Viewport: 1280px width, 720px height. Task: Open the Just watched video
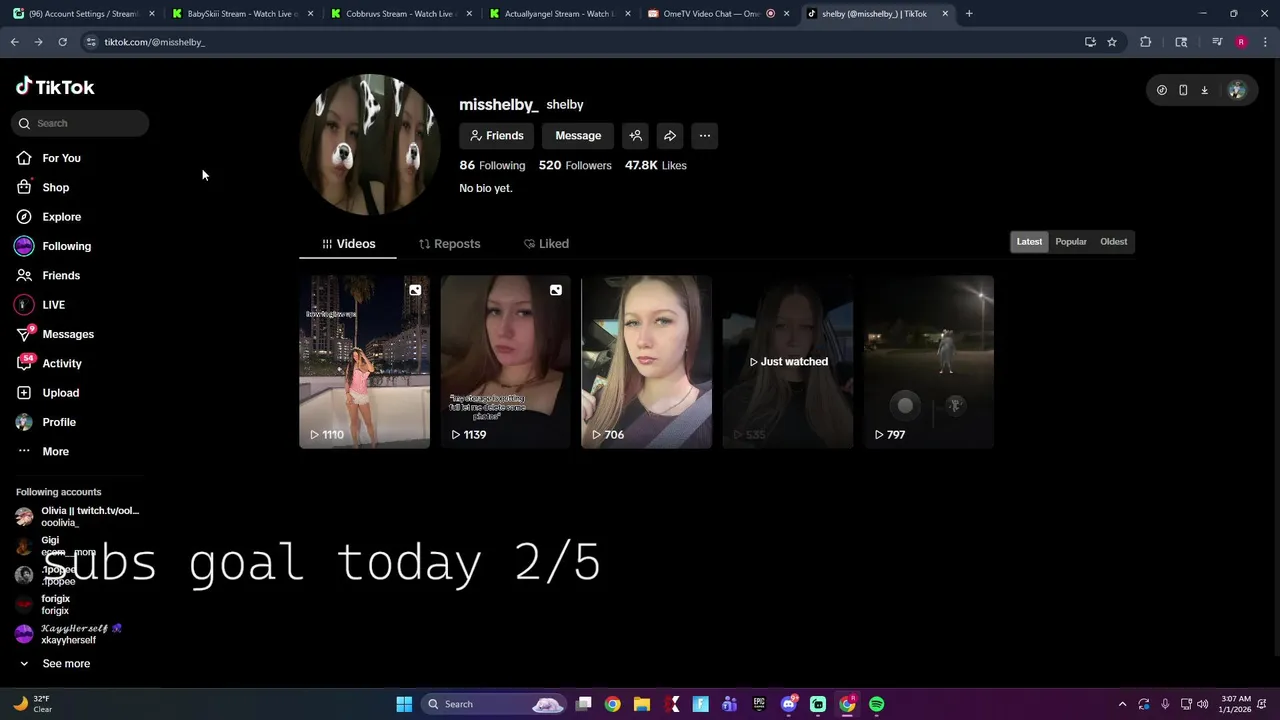pos(788,362)
